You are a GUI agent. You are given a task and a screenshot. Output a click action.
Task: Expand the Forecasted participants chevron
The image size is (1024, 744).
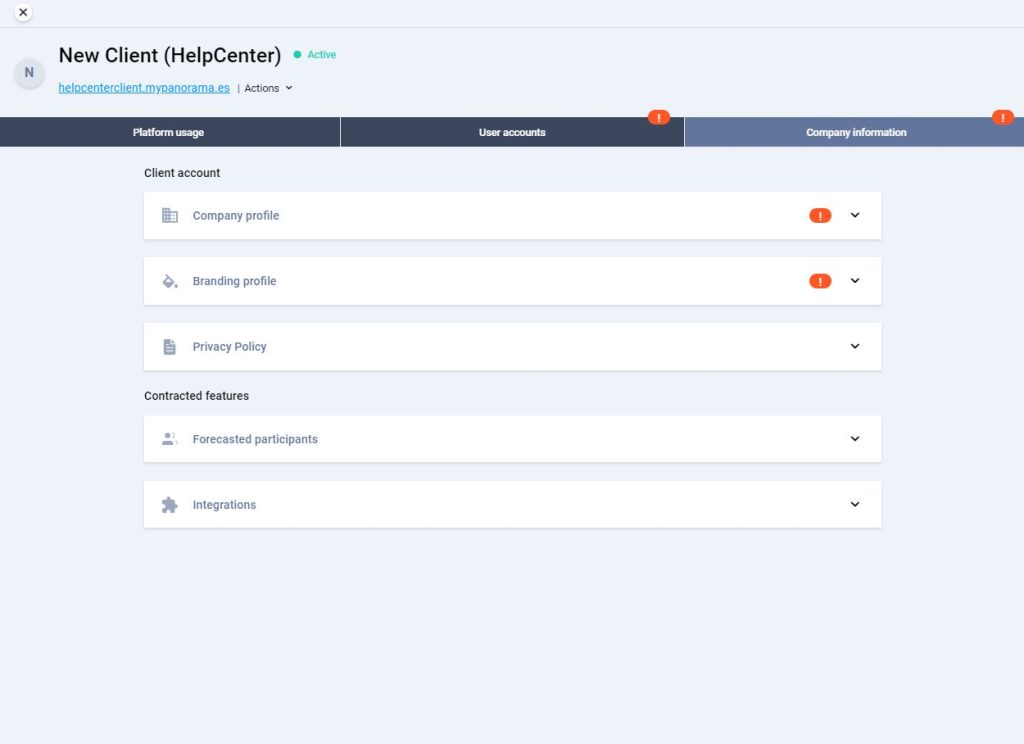pyautogui.click(x=855, y=439)
